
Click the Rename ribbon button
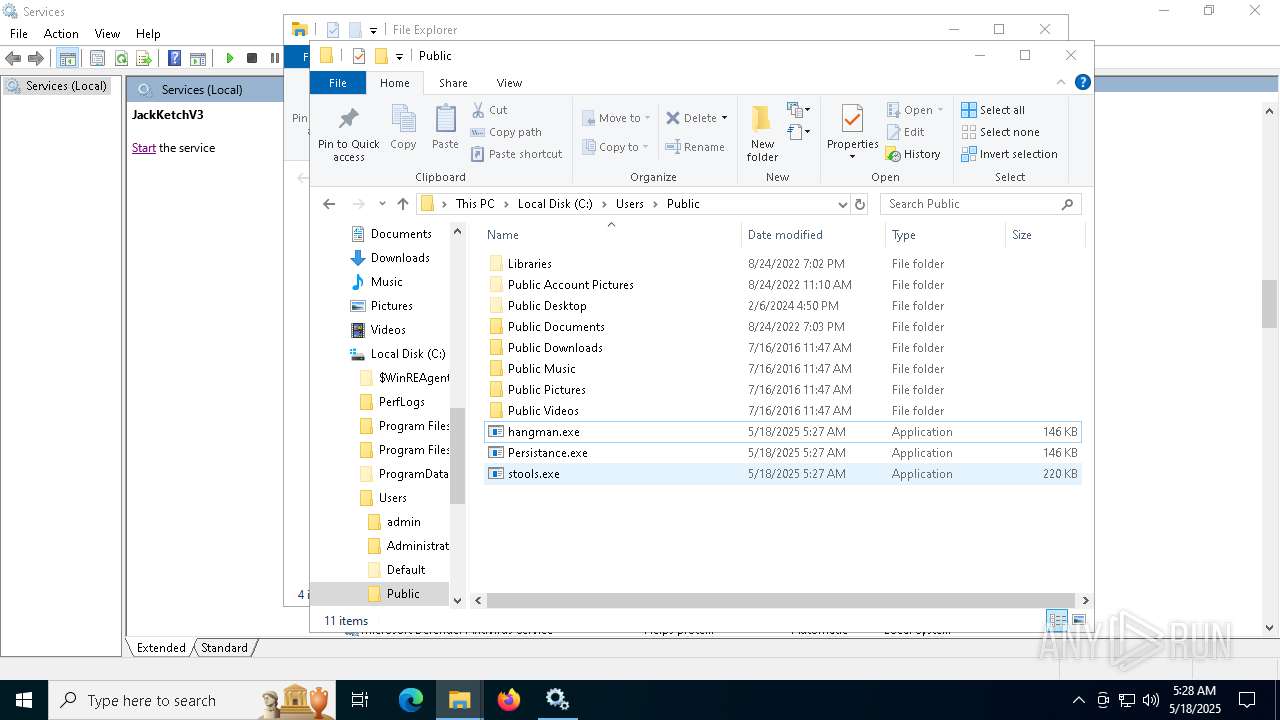click(x=696, y=147)
